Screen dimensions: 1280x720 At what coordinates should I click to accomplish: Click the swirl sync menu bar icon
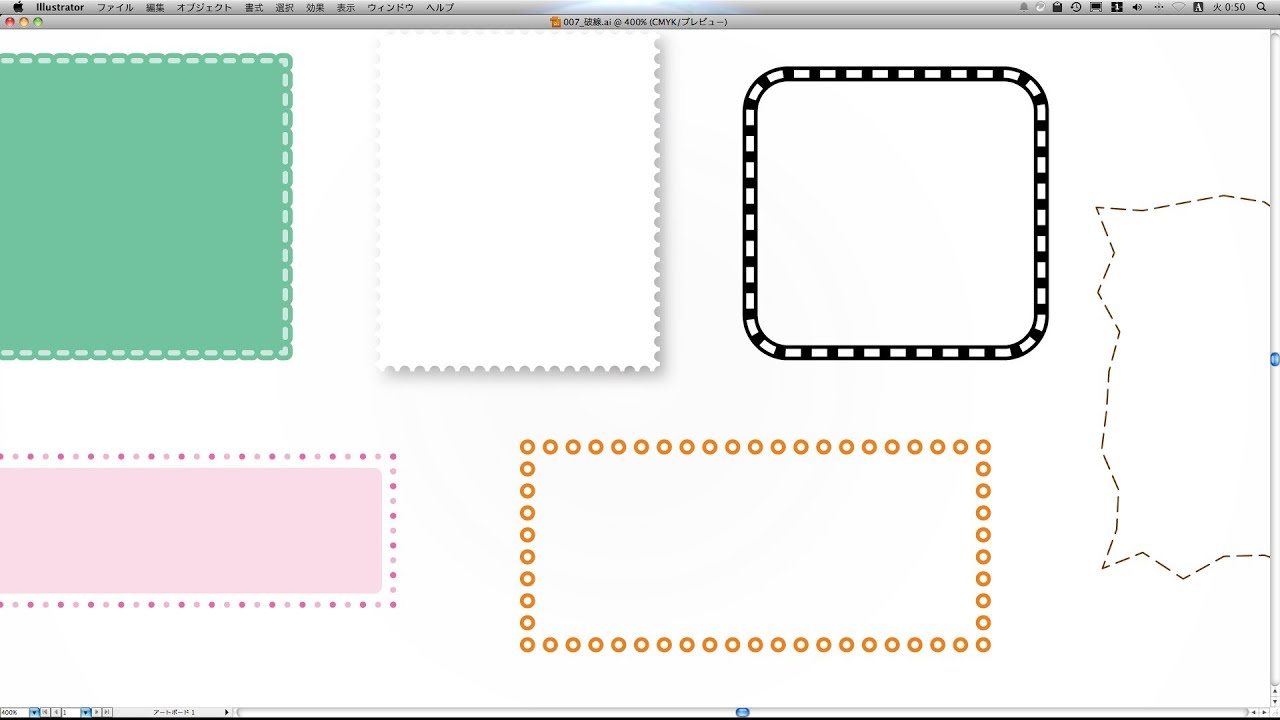pyautogui.click(x=1040, y=7)
